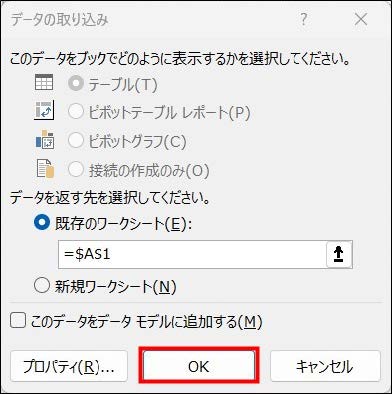Choose the 新規ワークシート(N) radio button
Image resolution: width=392 pixels, height=394 pixels.
pos(42,286)
